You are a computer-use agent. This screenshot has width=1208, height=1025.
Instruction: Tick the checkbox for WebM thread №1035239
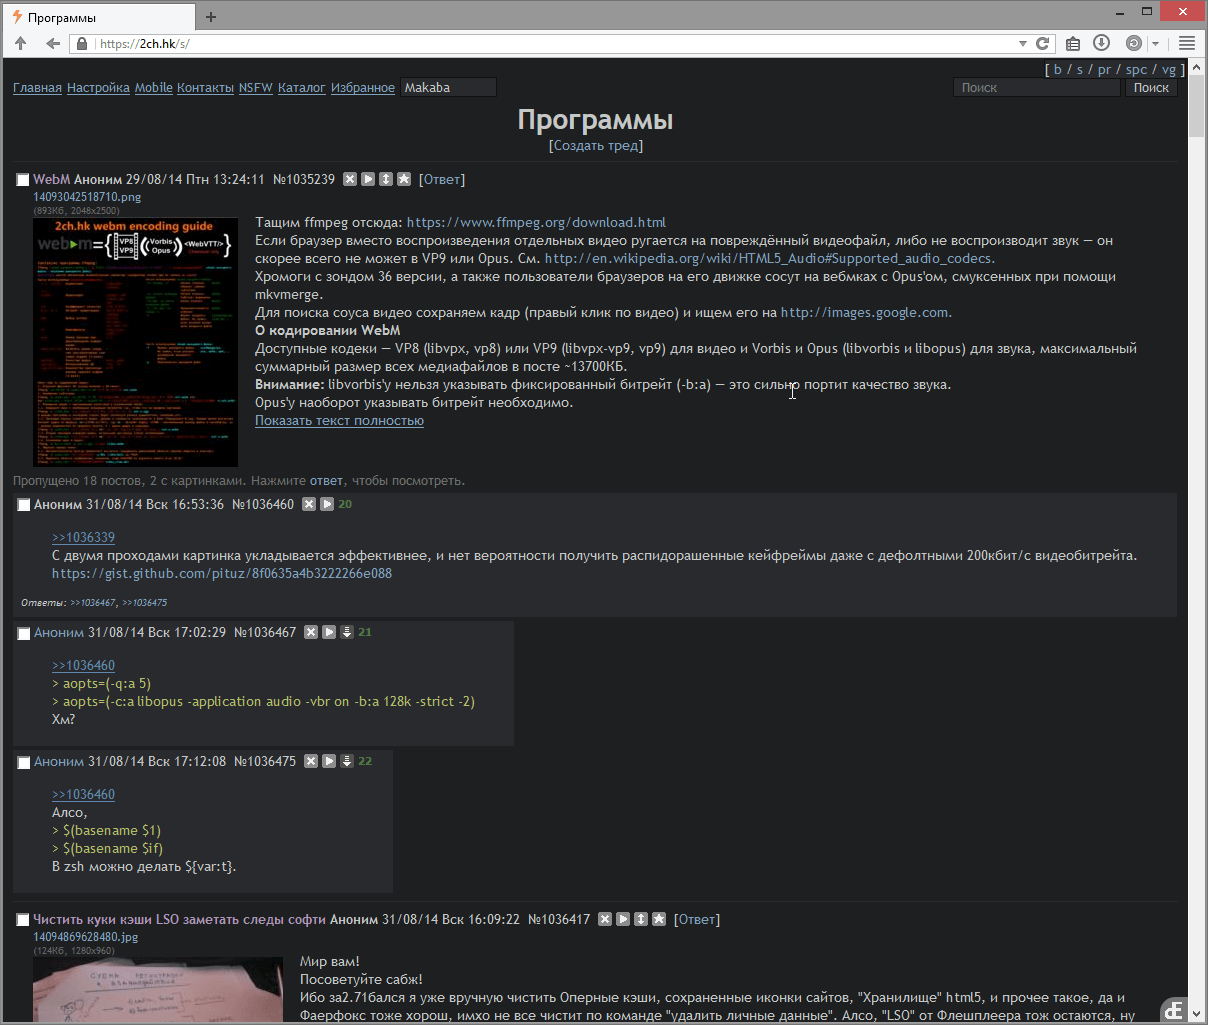coord(22,180)
